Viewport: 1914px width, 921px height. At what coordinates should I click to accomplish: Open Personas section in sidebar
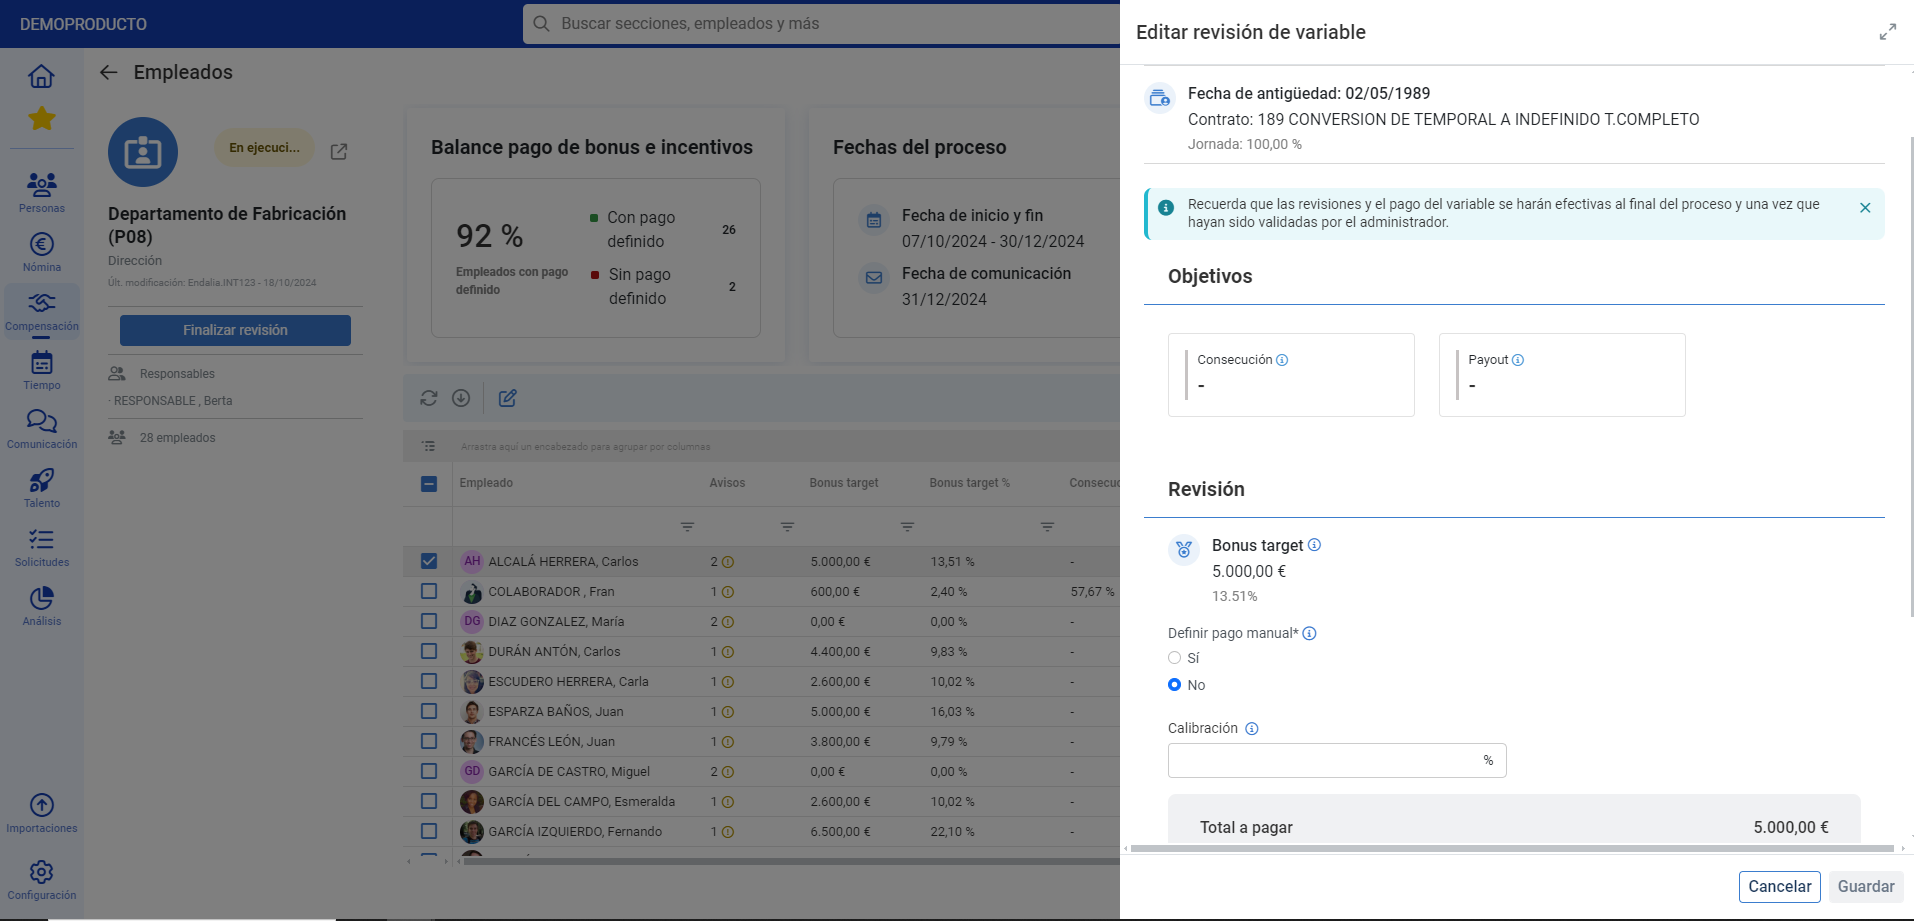pos(41,192)
